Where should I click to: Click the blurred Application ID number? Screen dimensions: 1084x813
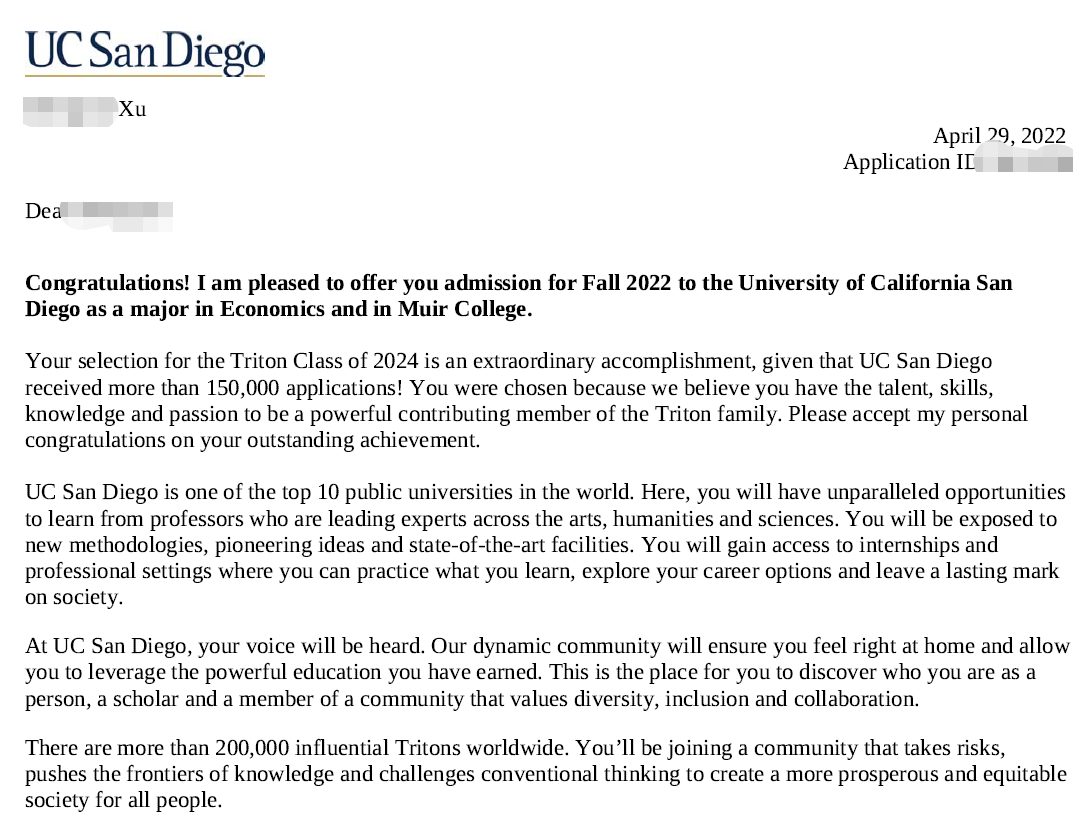click(1023, 161)
